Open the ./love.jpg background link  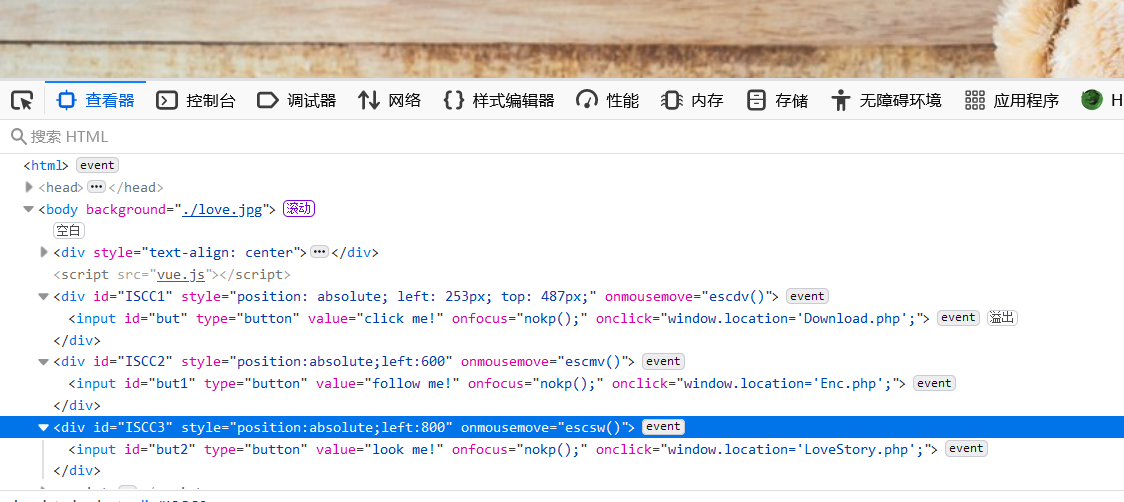[222, 209]
